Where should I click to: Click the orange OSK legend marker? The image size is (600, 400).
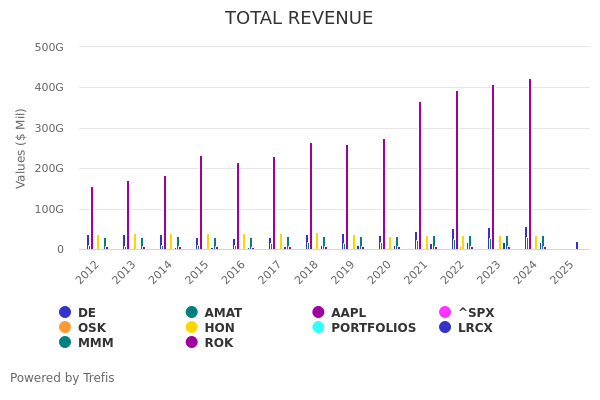65,328
